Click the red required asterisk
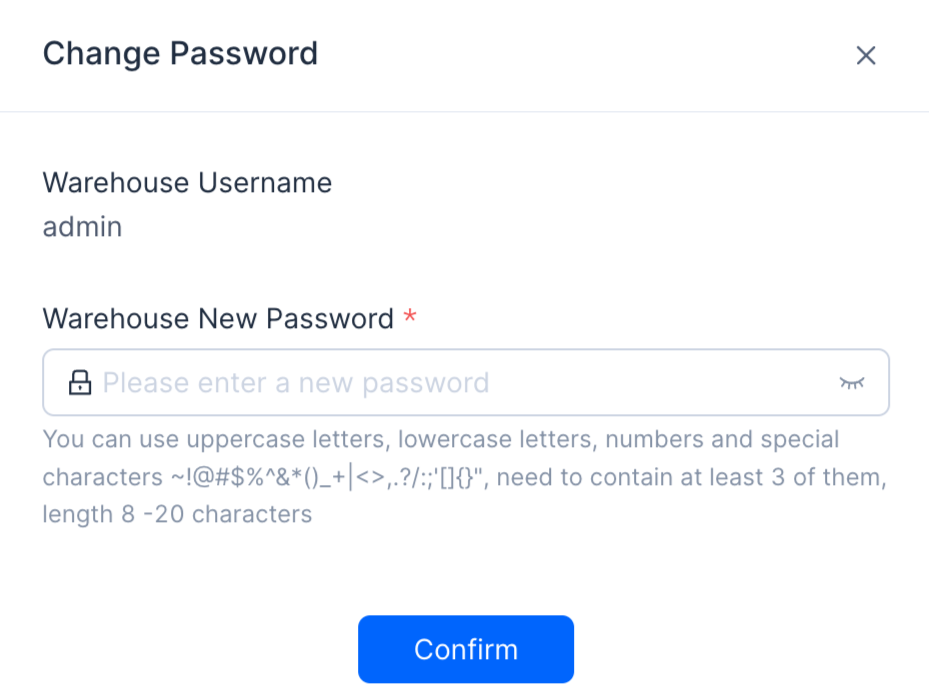 [410, 316]
